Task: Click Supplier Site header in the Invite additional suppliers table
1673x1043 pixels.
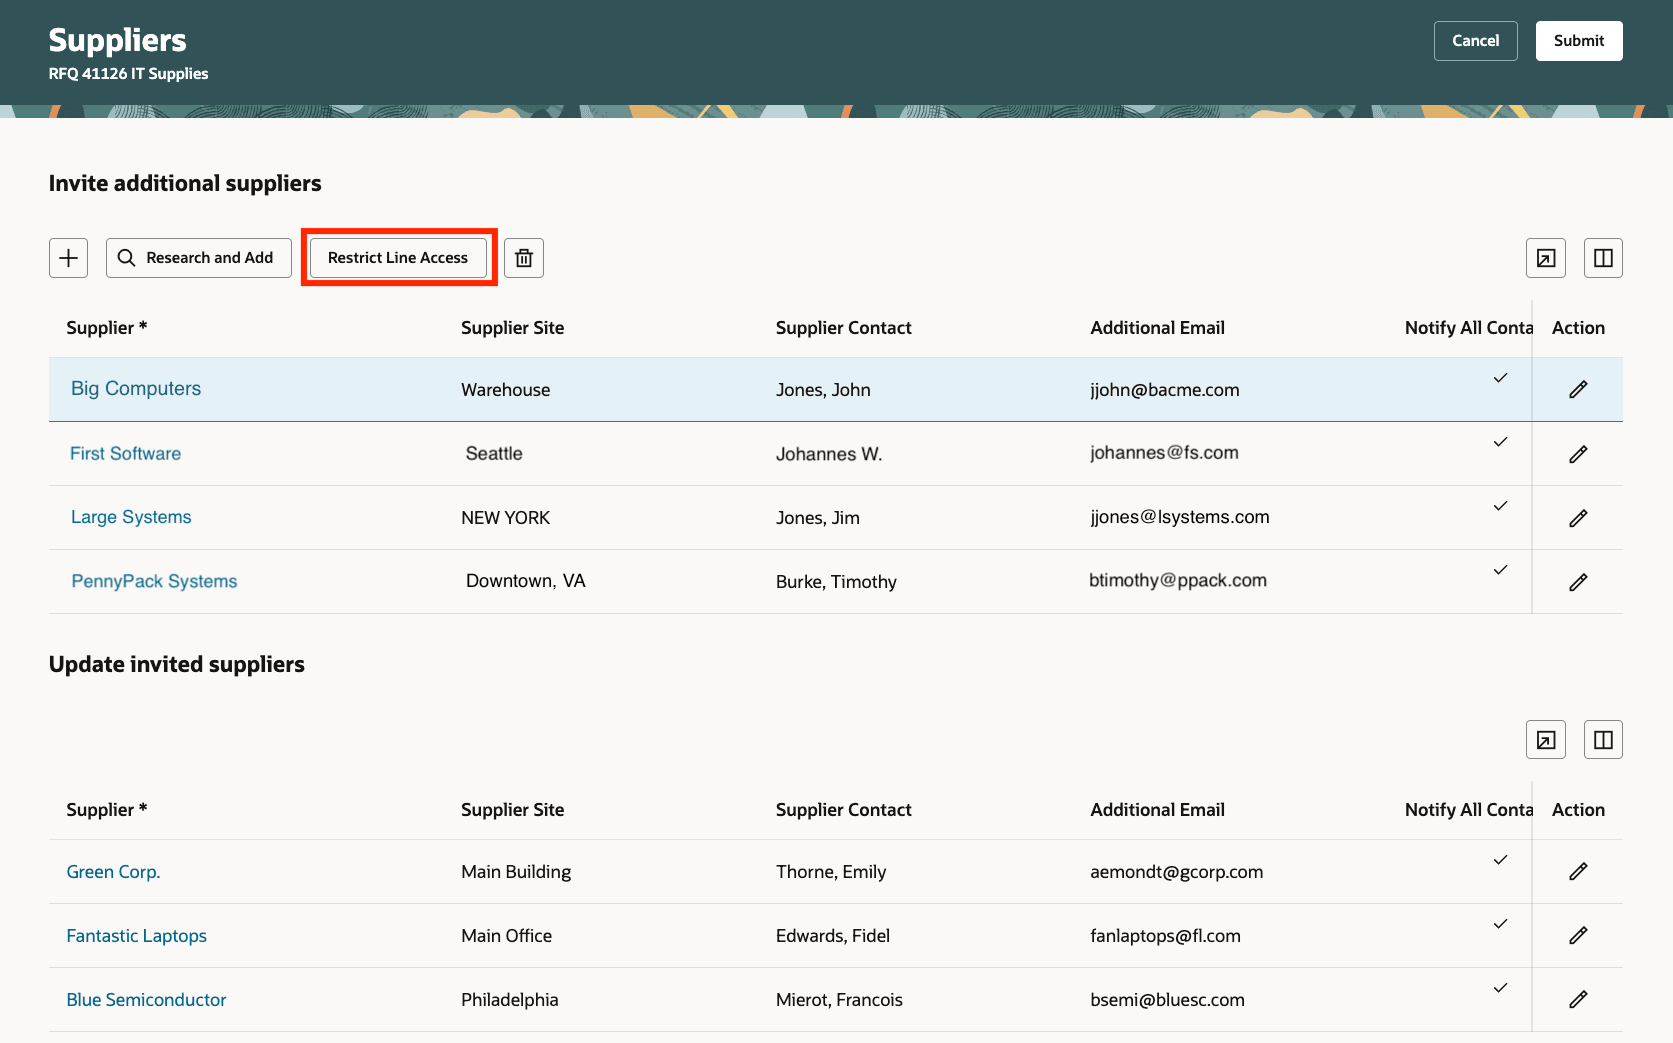Action: [512, 328]
